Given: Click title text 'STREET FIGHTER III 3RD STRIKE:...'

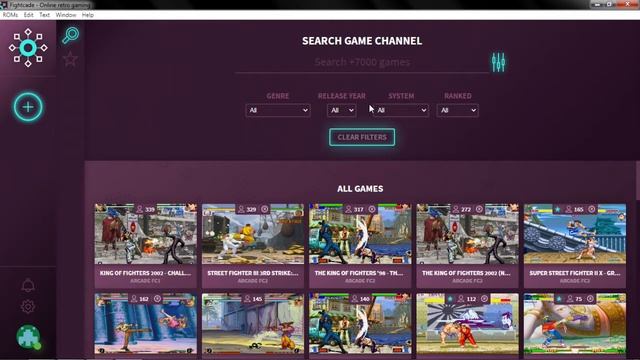Looking at the screenshot, I should point(253,273).
